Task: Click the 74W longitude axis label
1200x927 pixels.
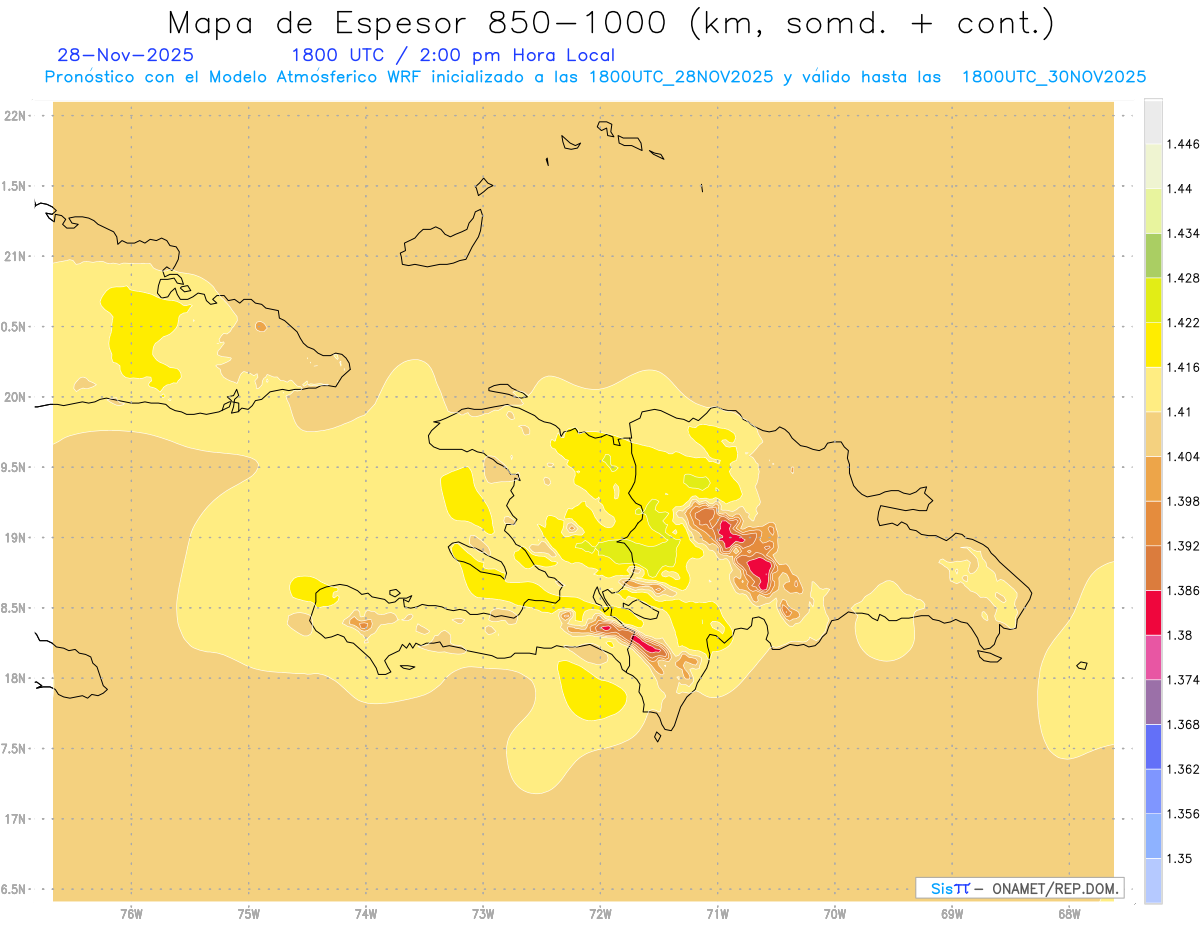Action: point(366,913)
